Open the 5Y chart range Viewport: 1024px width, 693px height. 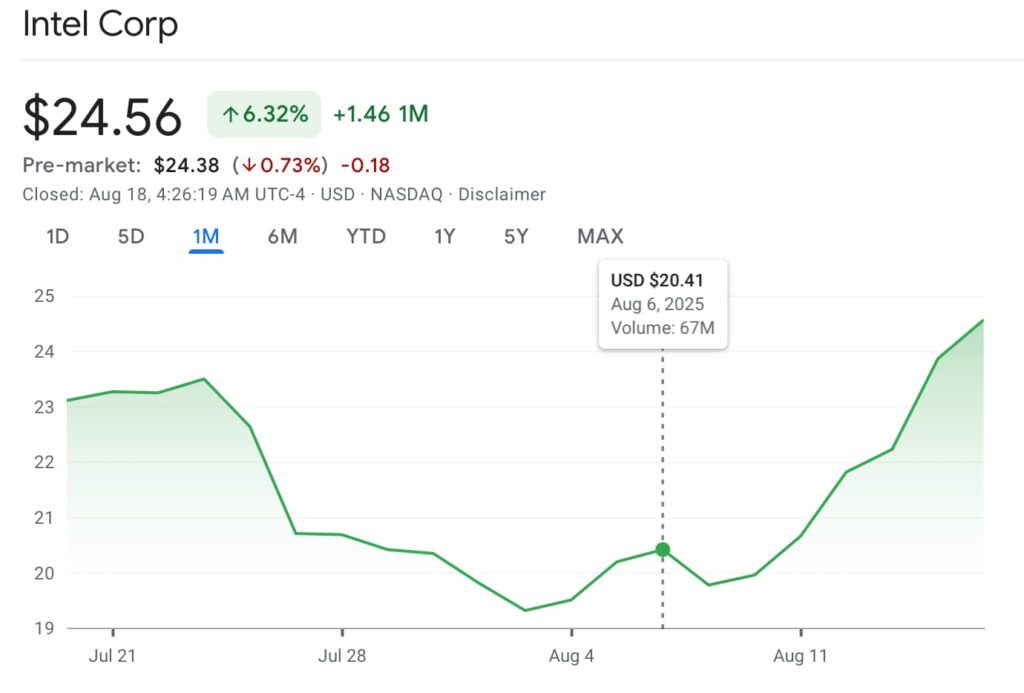(x=516, y=236)
